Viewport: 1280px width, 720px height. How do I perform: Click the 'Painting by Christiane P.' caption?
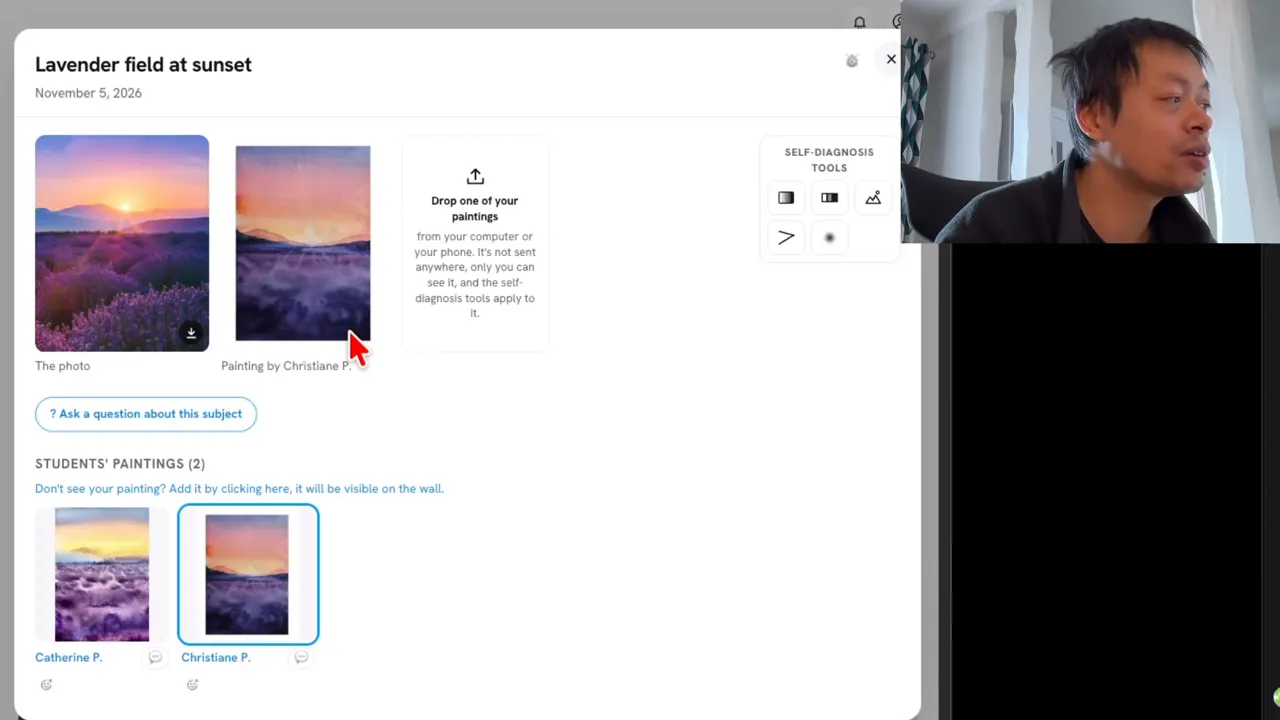(286, 366)
